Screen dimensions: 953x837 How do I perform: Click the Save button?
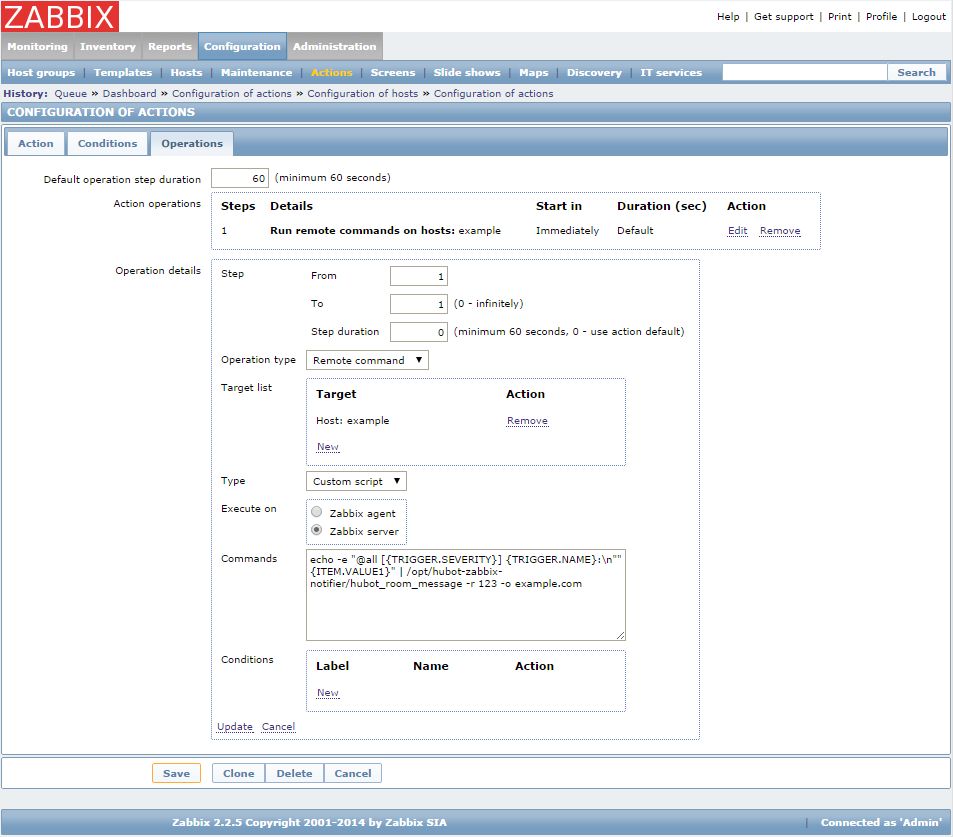[x=176, y=773]
